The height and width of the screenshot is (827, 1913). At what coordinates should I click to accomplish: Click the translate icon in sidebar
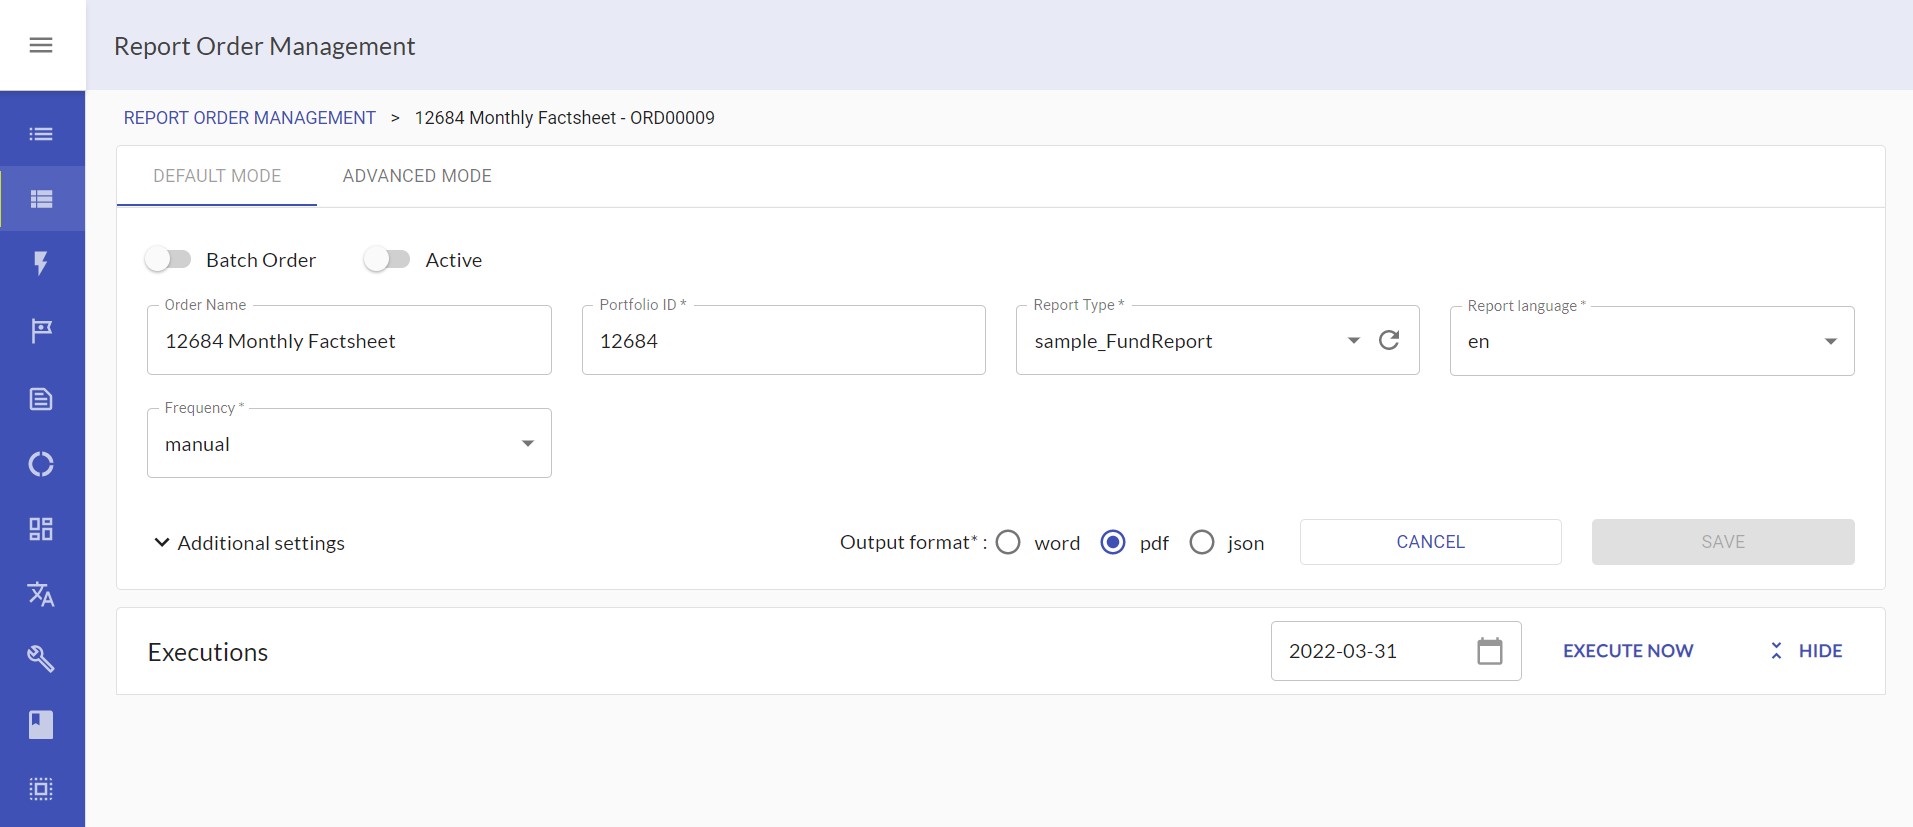[41, 594]
